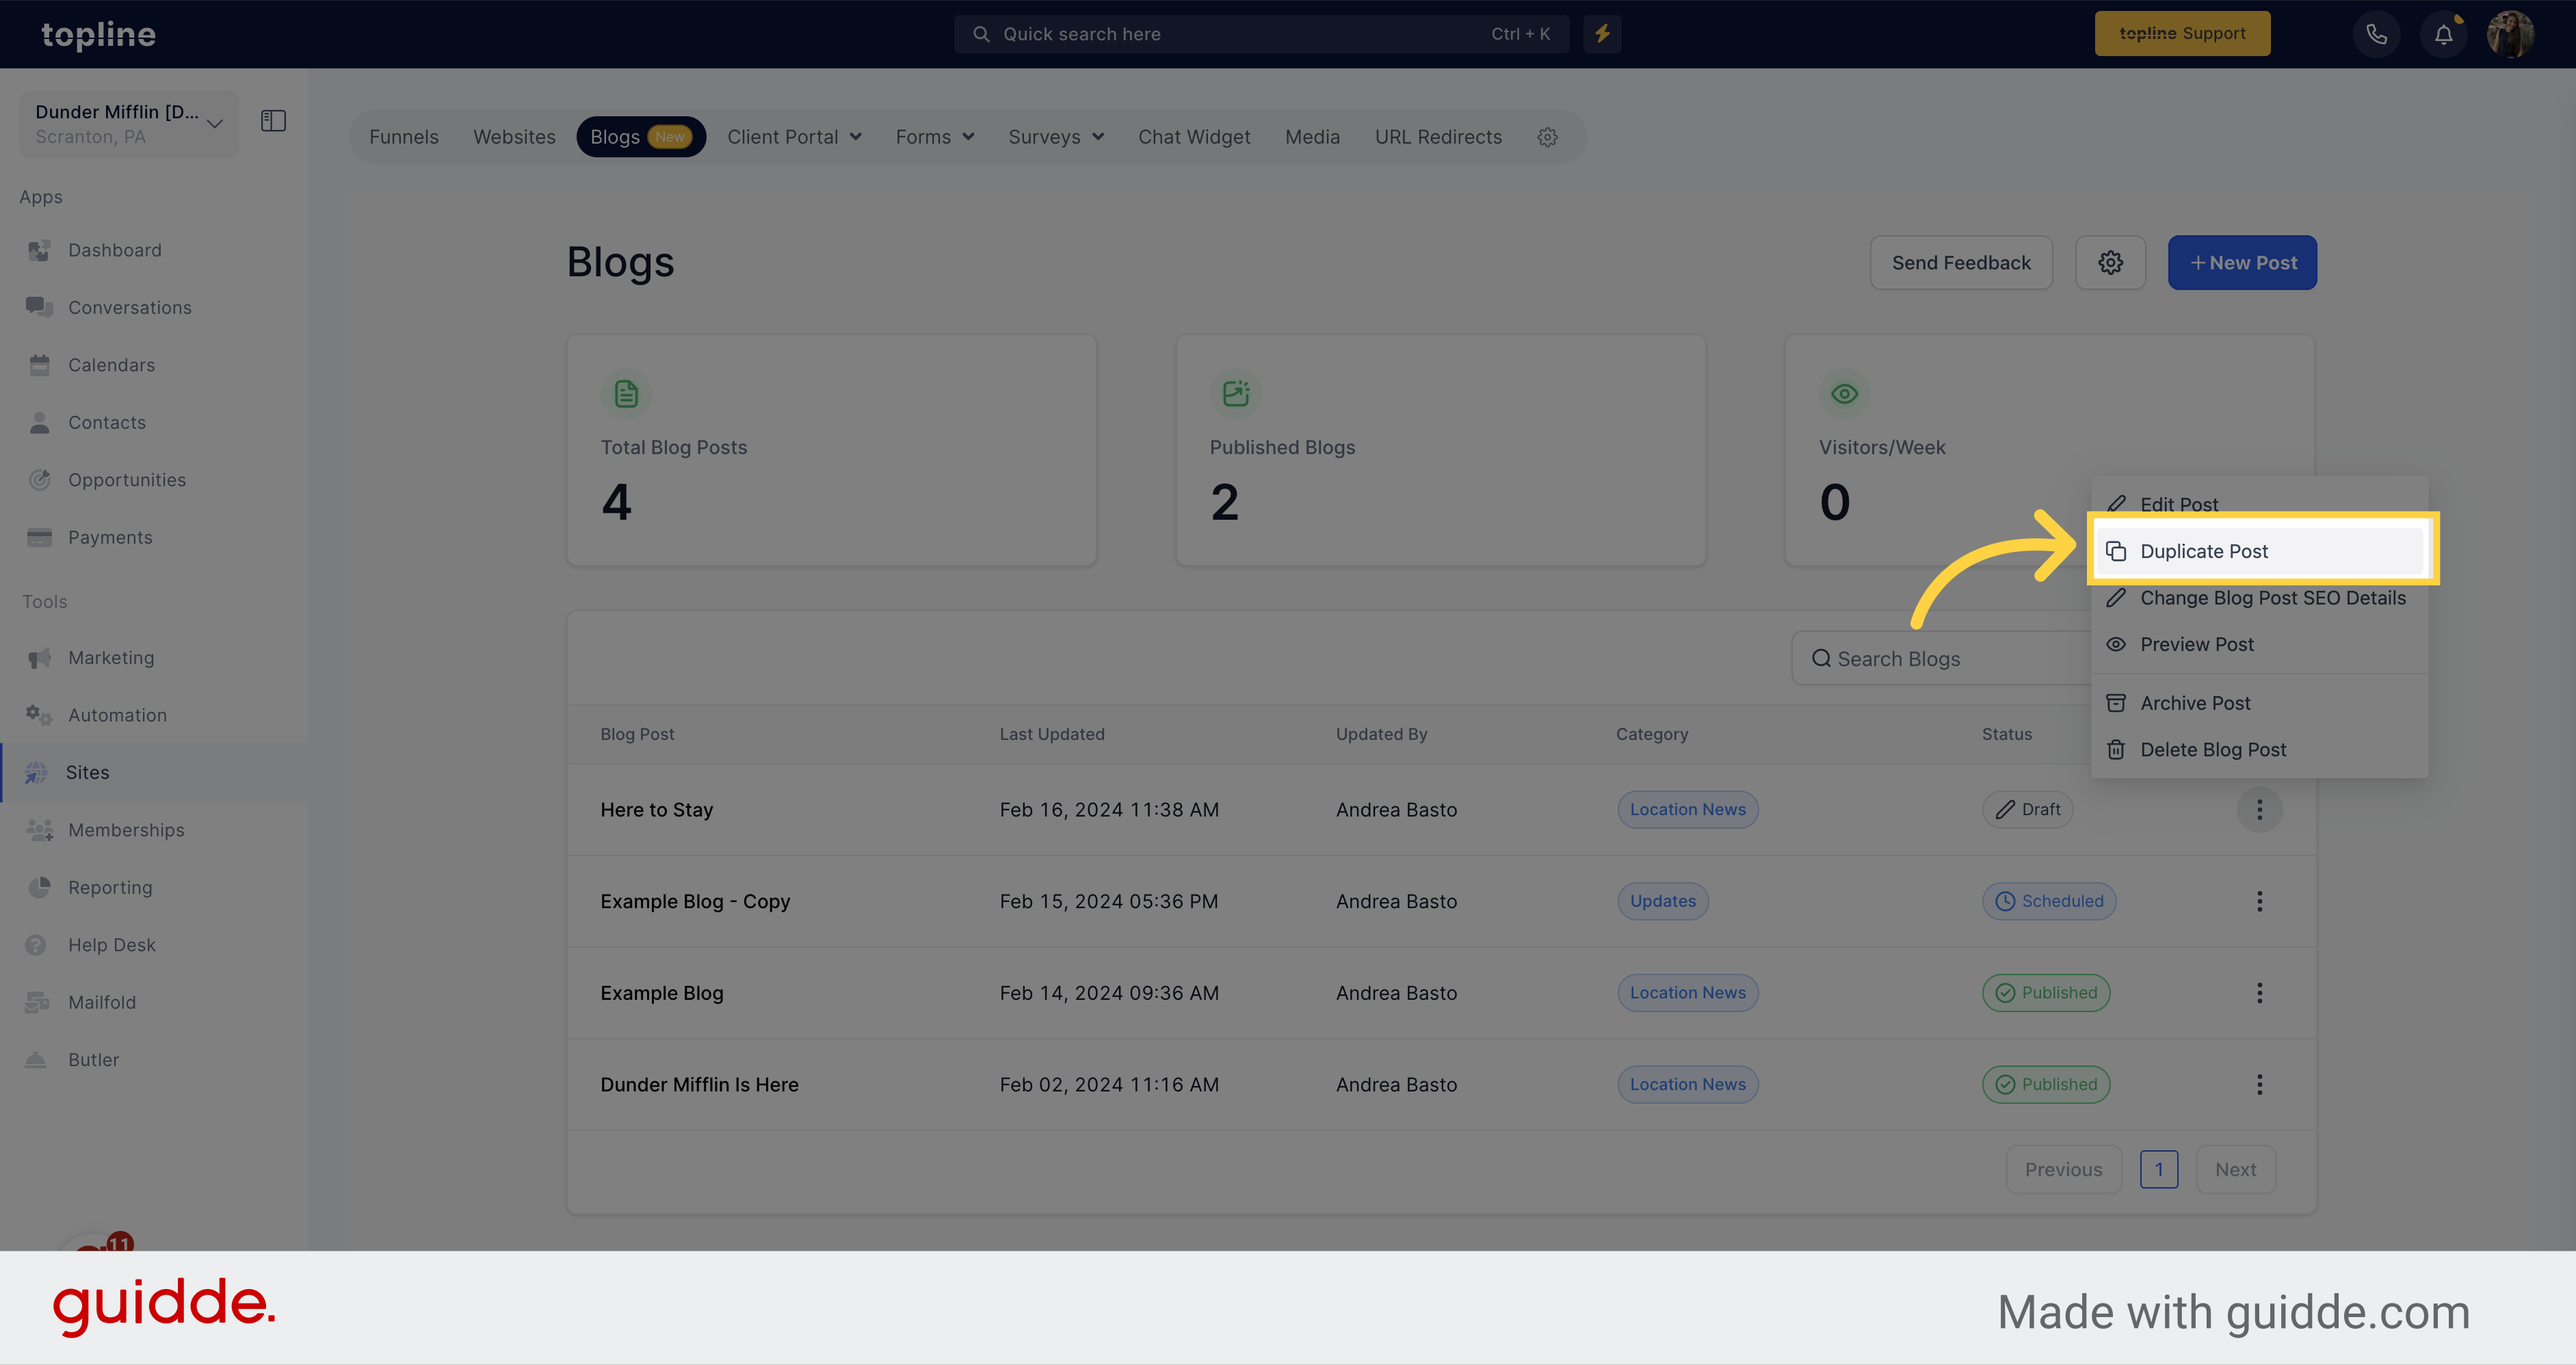The image size is (2576, 1365).
Task: Select the Blogs tab
Action: (641, 137)
